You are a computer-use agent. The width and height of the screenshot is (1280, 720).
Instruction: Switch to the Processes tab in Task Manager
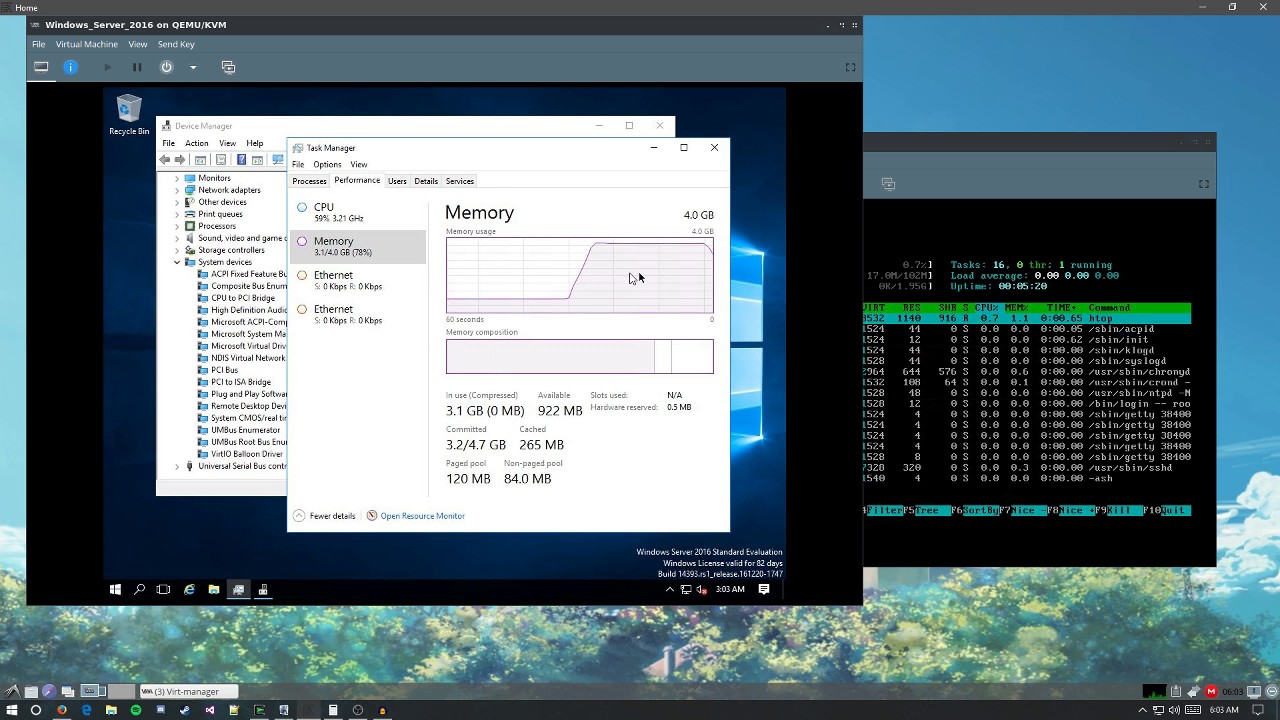coord(309,181)
